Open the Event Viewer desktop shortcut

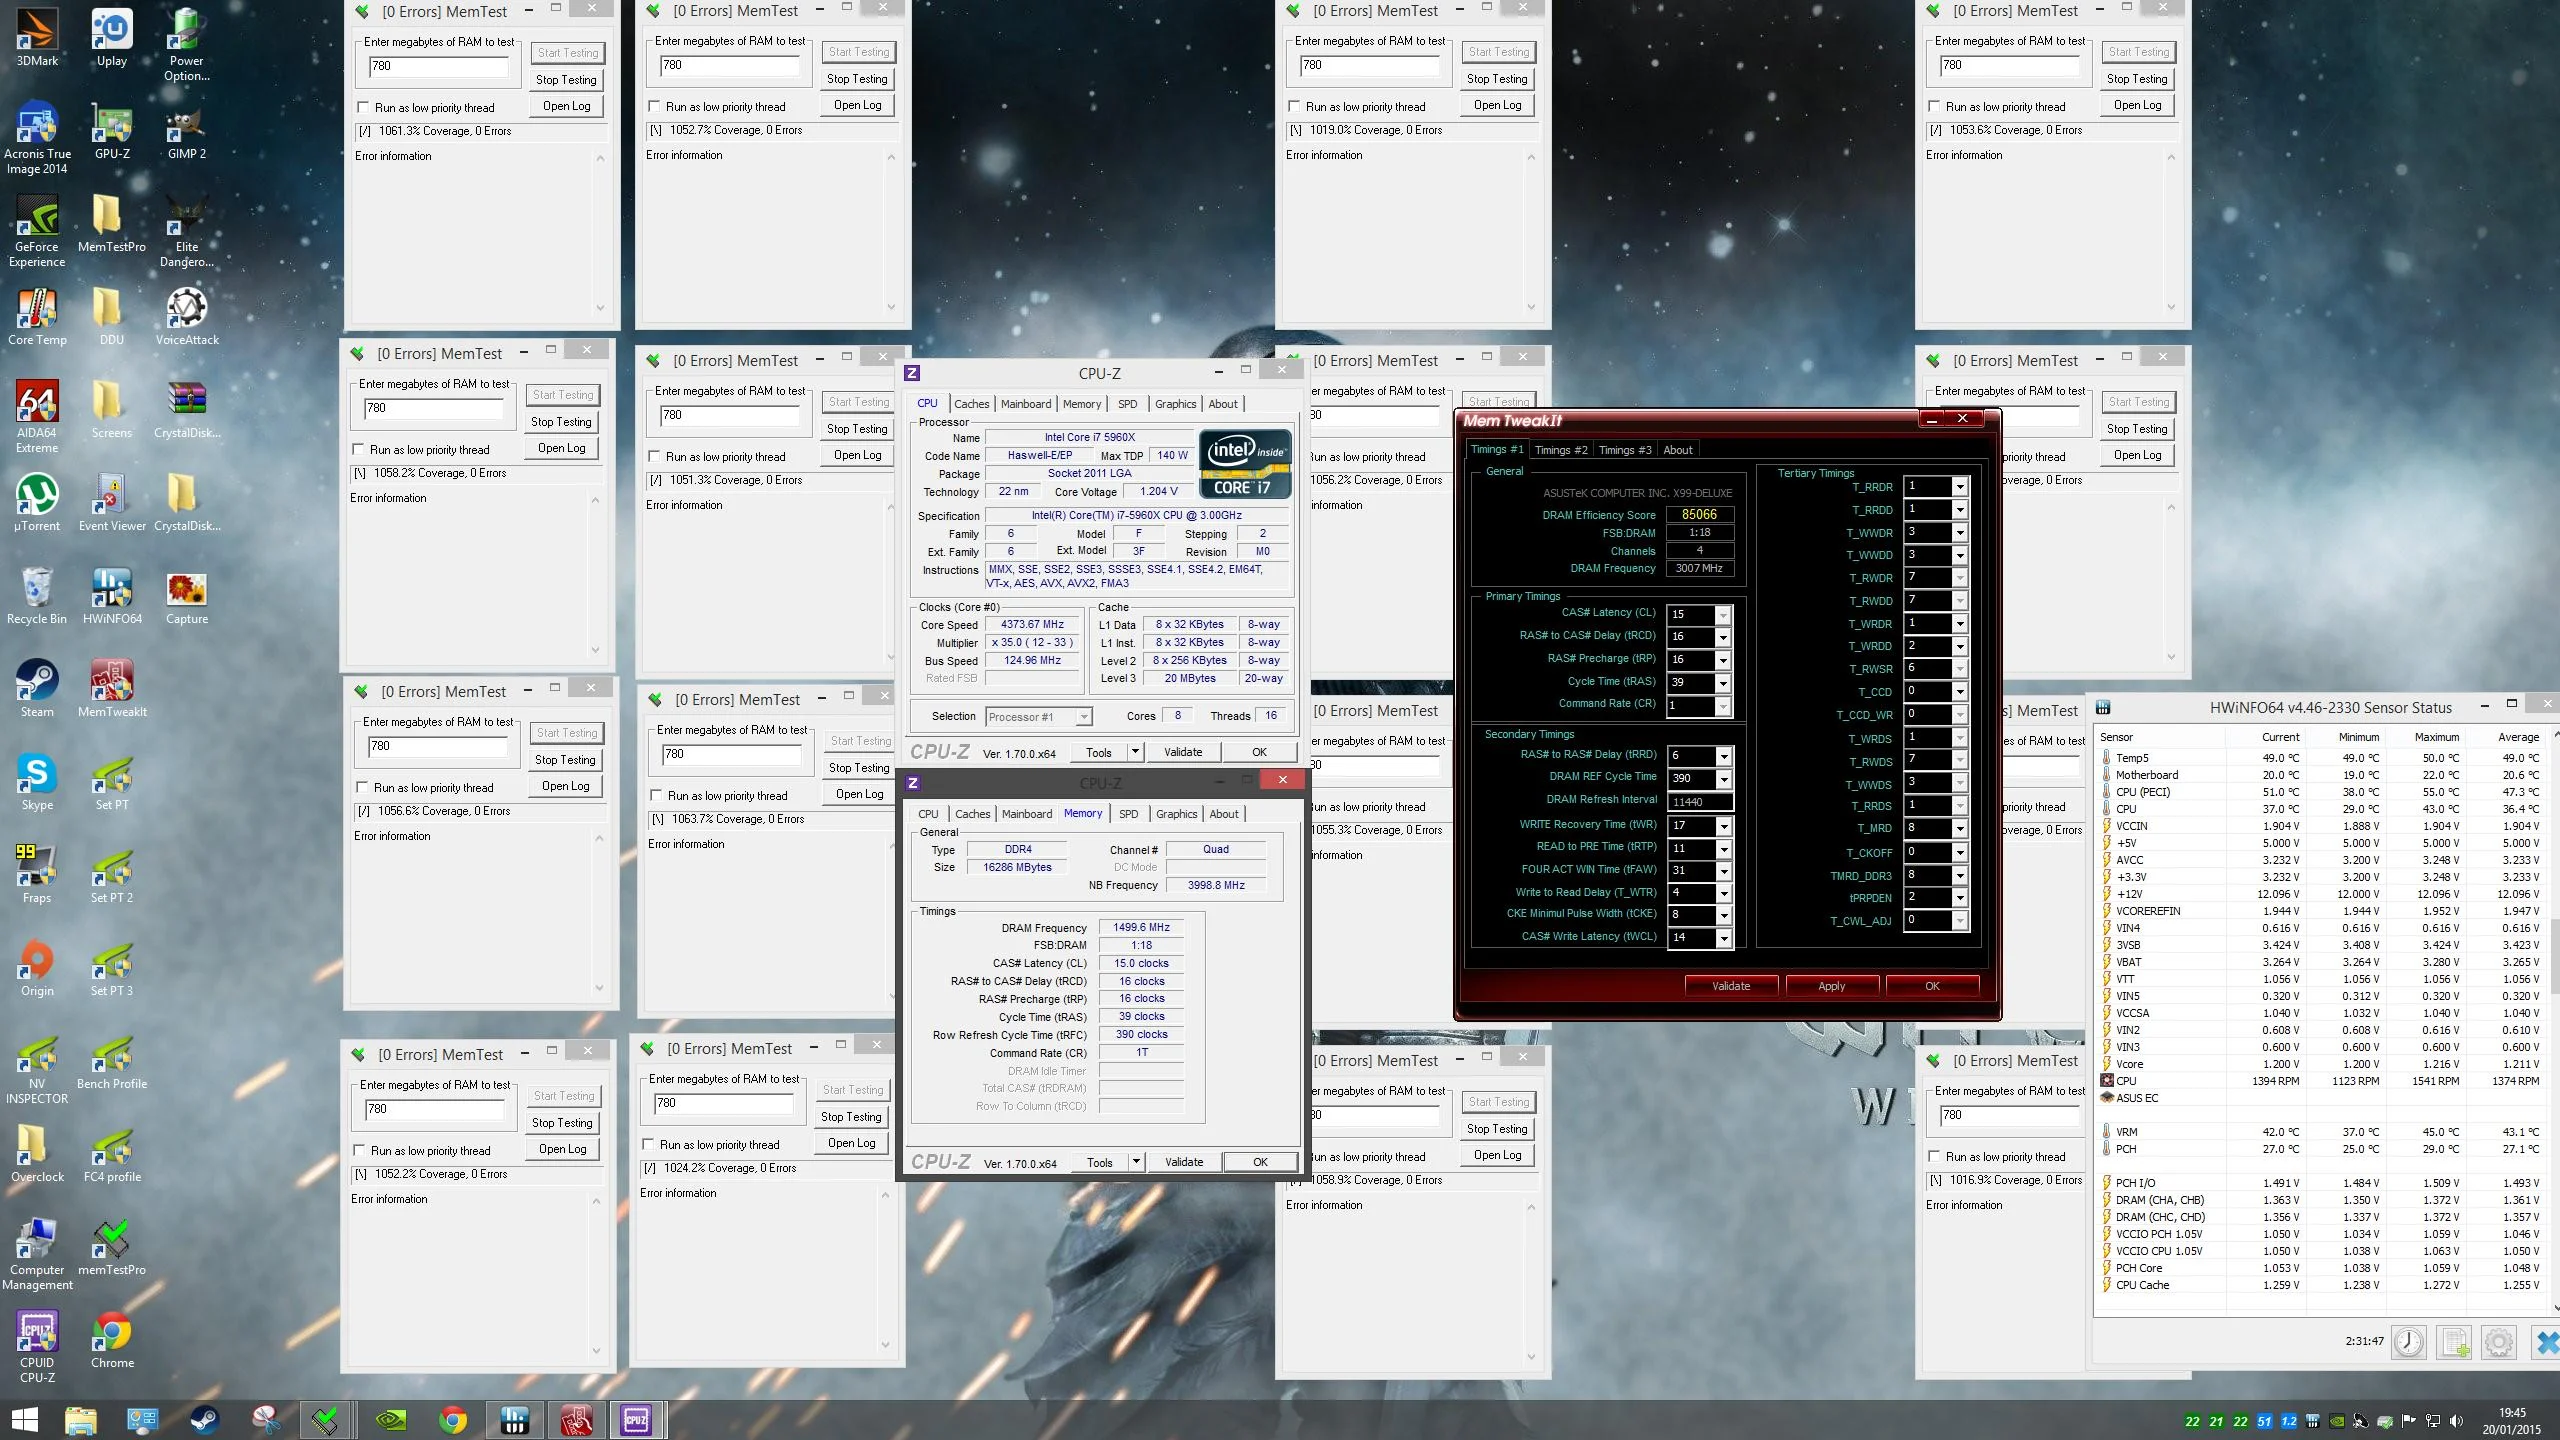tap(112, 504)
